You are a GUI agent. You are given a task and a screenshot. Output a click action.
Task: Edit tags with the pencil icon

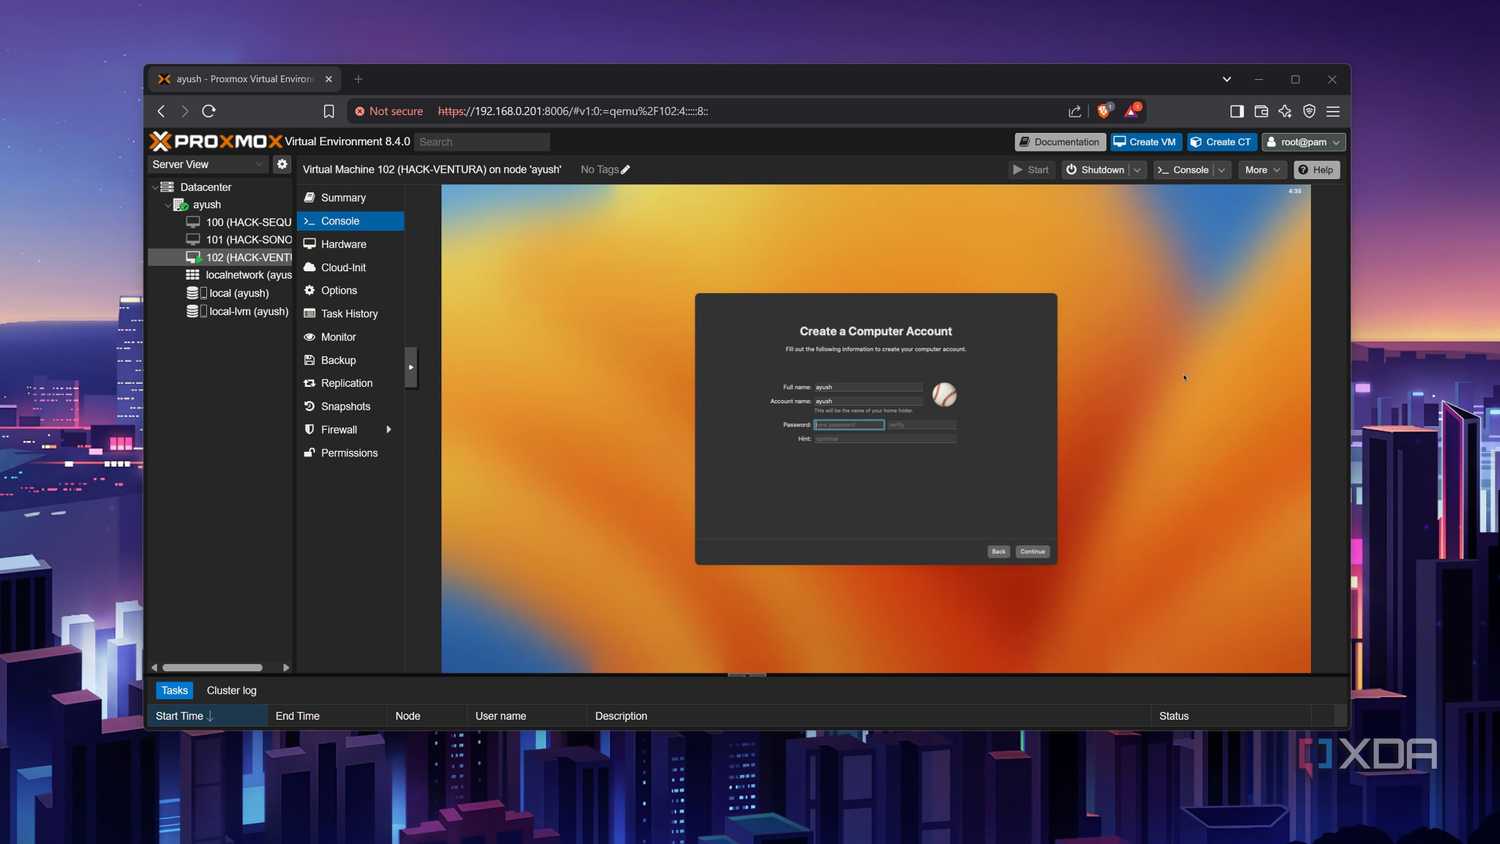click(625, 170)
